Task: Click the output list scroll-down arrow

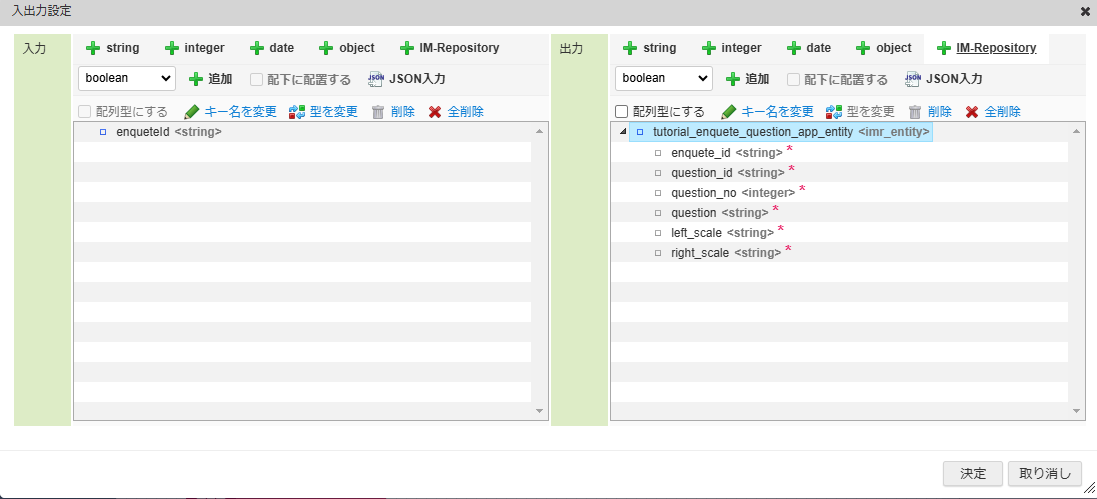Action: coord(1076,411)
